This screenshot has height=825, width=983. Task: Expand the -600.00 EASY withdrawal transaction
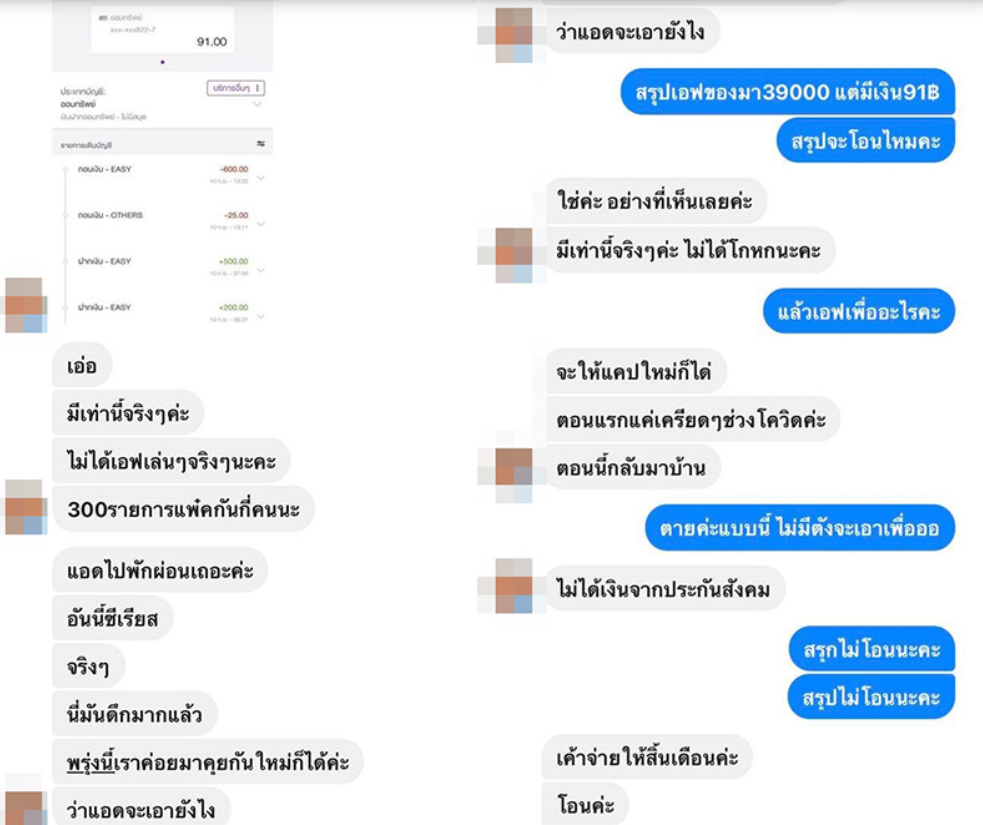261,178
